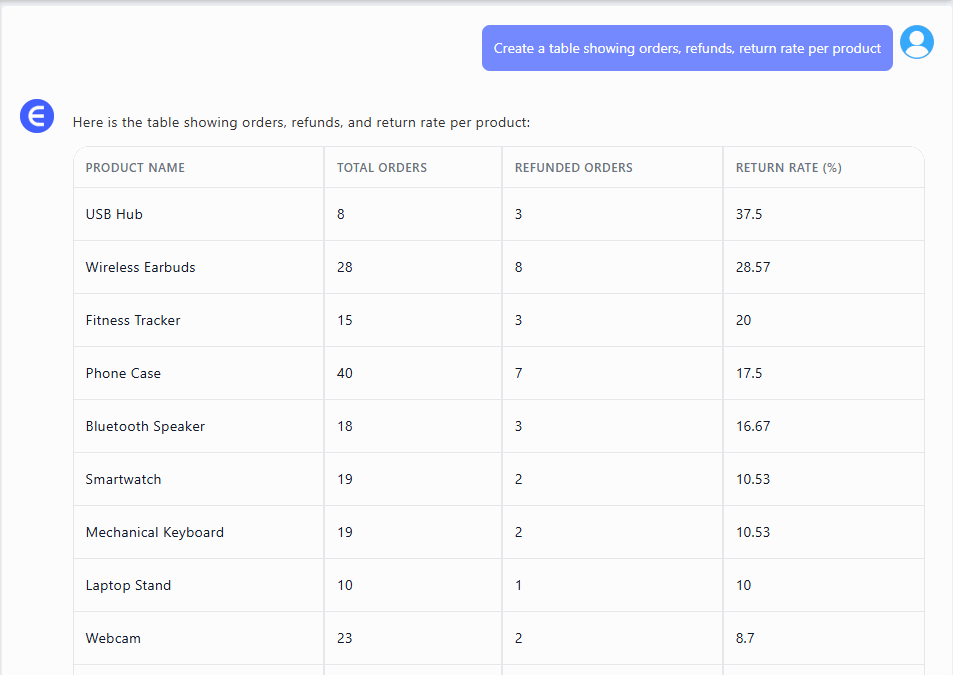The image size is (953, 675).
Task: Click the Wireless Earbuds total orders 28
Action: click(345, 267)
